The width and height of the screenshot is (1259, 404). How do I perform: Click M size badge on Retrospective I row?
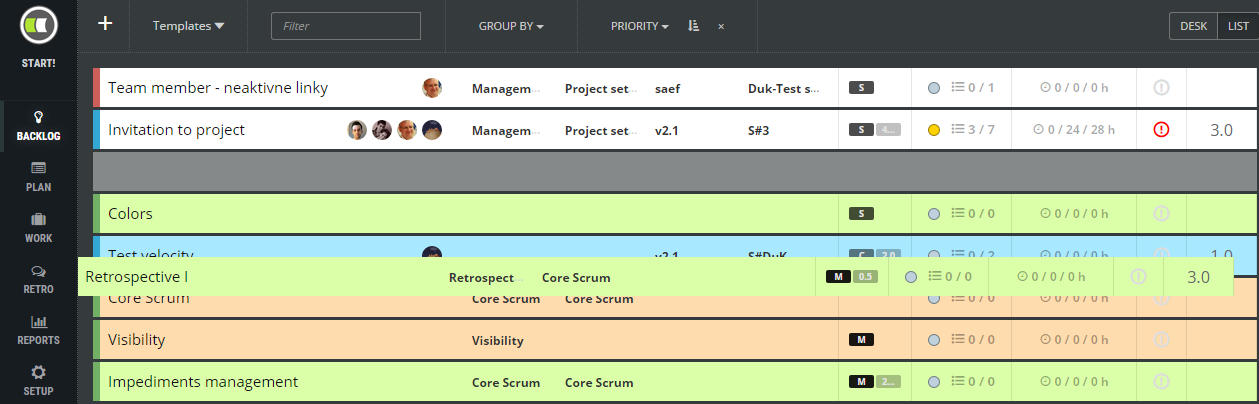click(838, 277)
